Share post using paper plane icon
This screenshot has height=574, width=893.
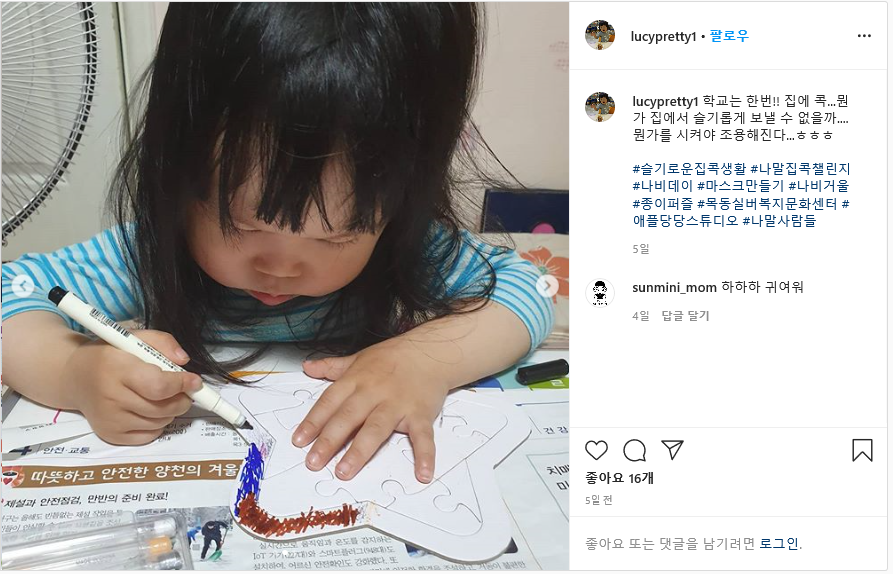point(672,450)
